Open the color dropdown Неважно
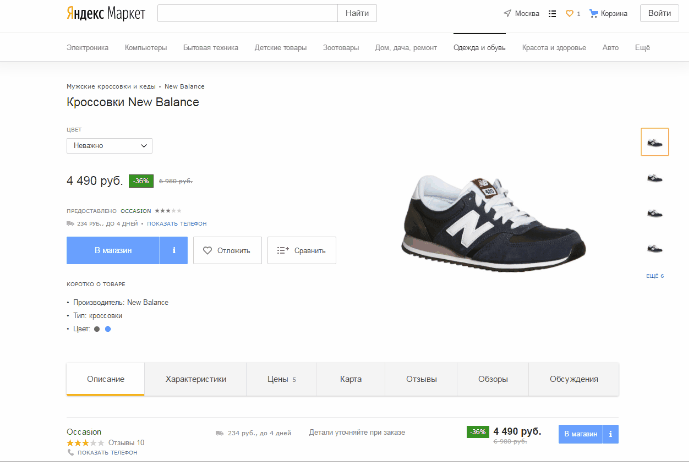The width and height of the screenshot is (689, 462). [x=109, y=146]
